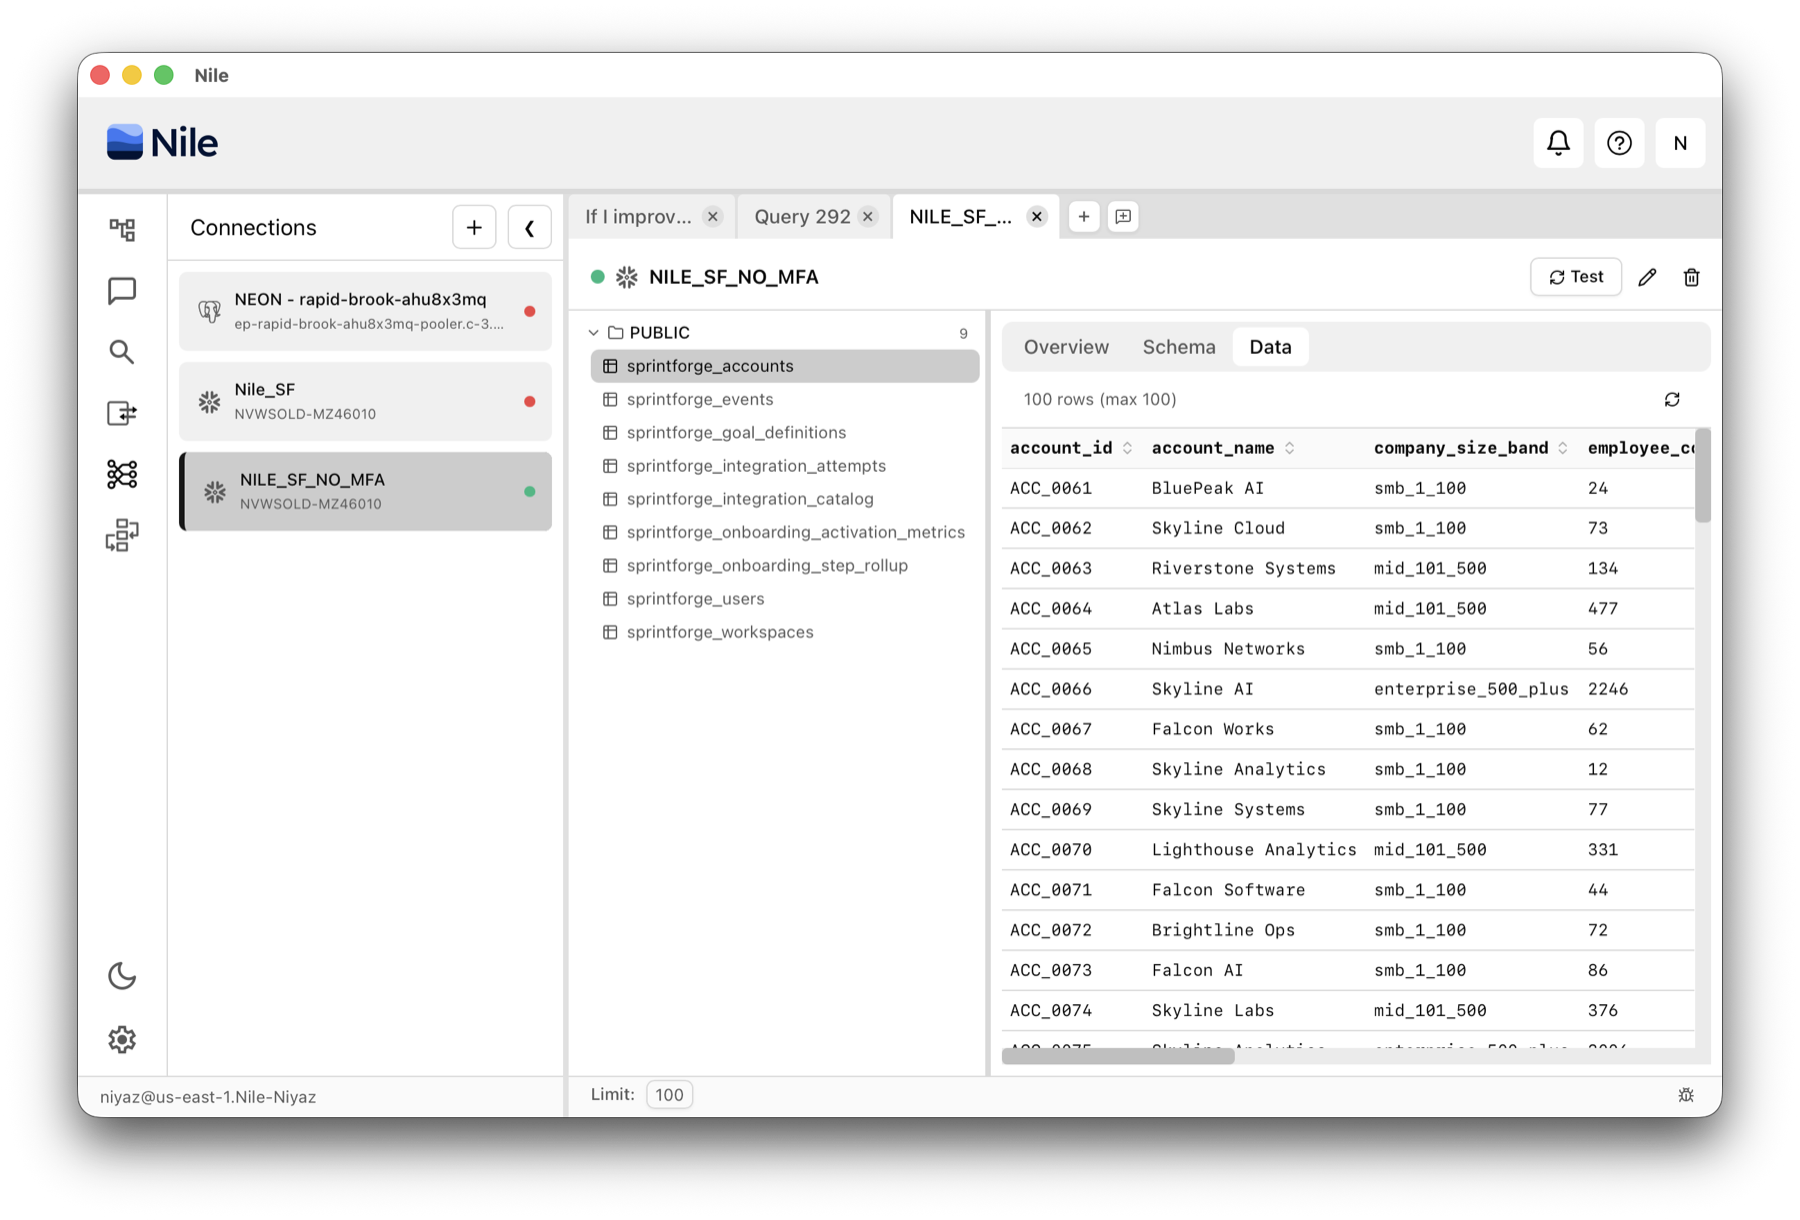Click the horizontal scrollbar of the data table

pyautogui.click(x=1118, y=1057)
